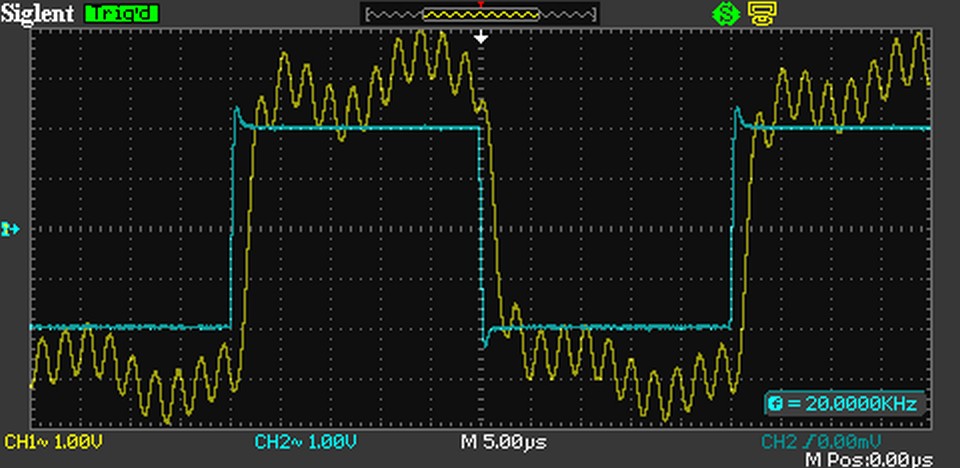The height and width of the screenshot is (468, 960).
Task: Click the waveform memory overview bar
Action: click(x=481, y=14)
